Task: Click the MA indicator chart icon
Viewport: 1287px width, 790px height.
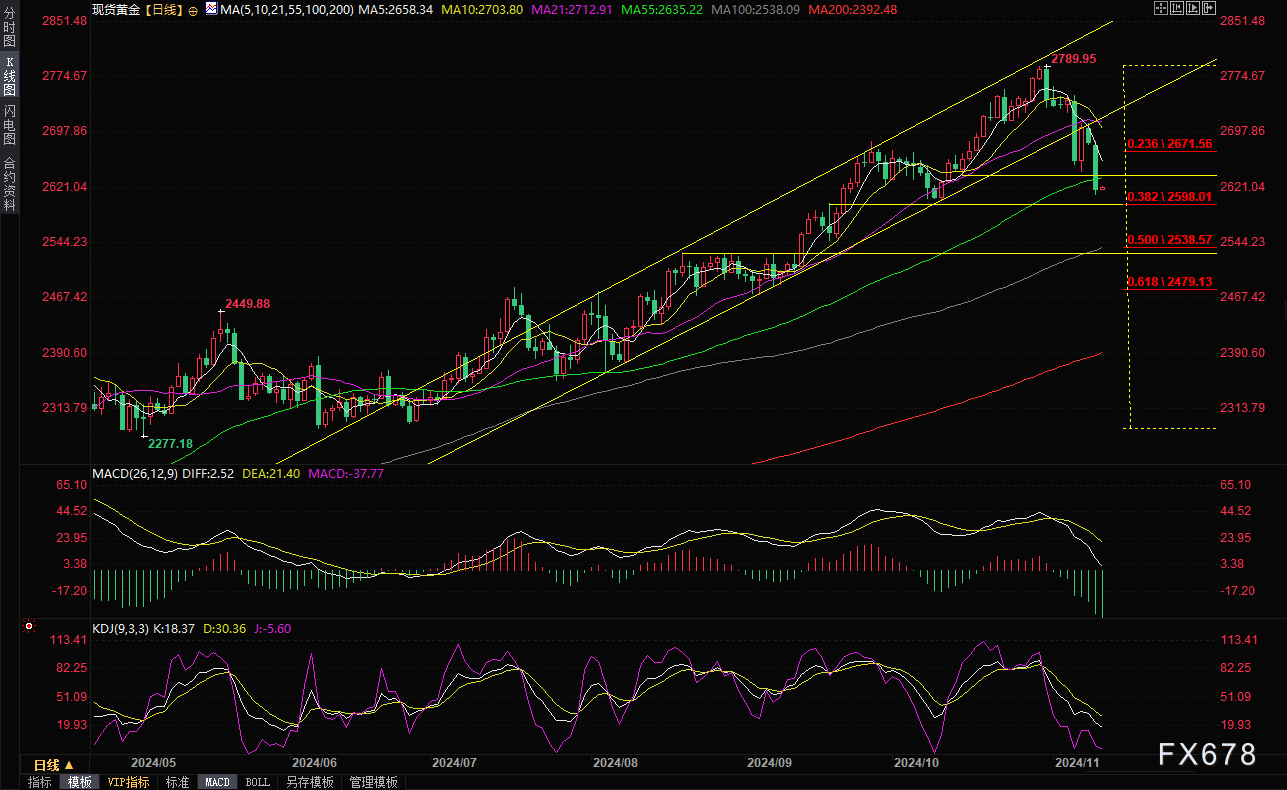Action: click(x=211, y=8)
